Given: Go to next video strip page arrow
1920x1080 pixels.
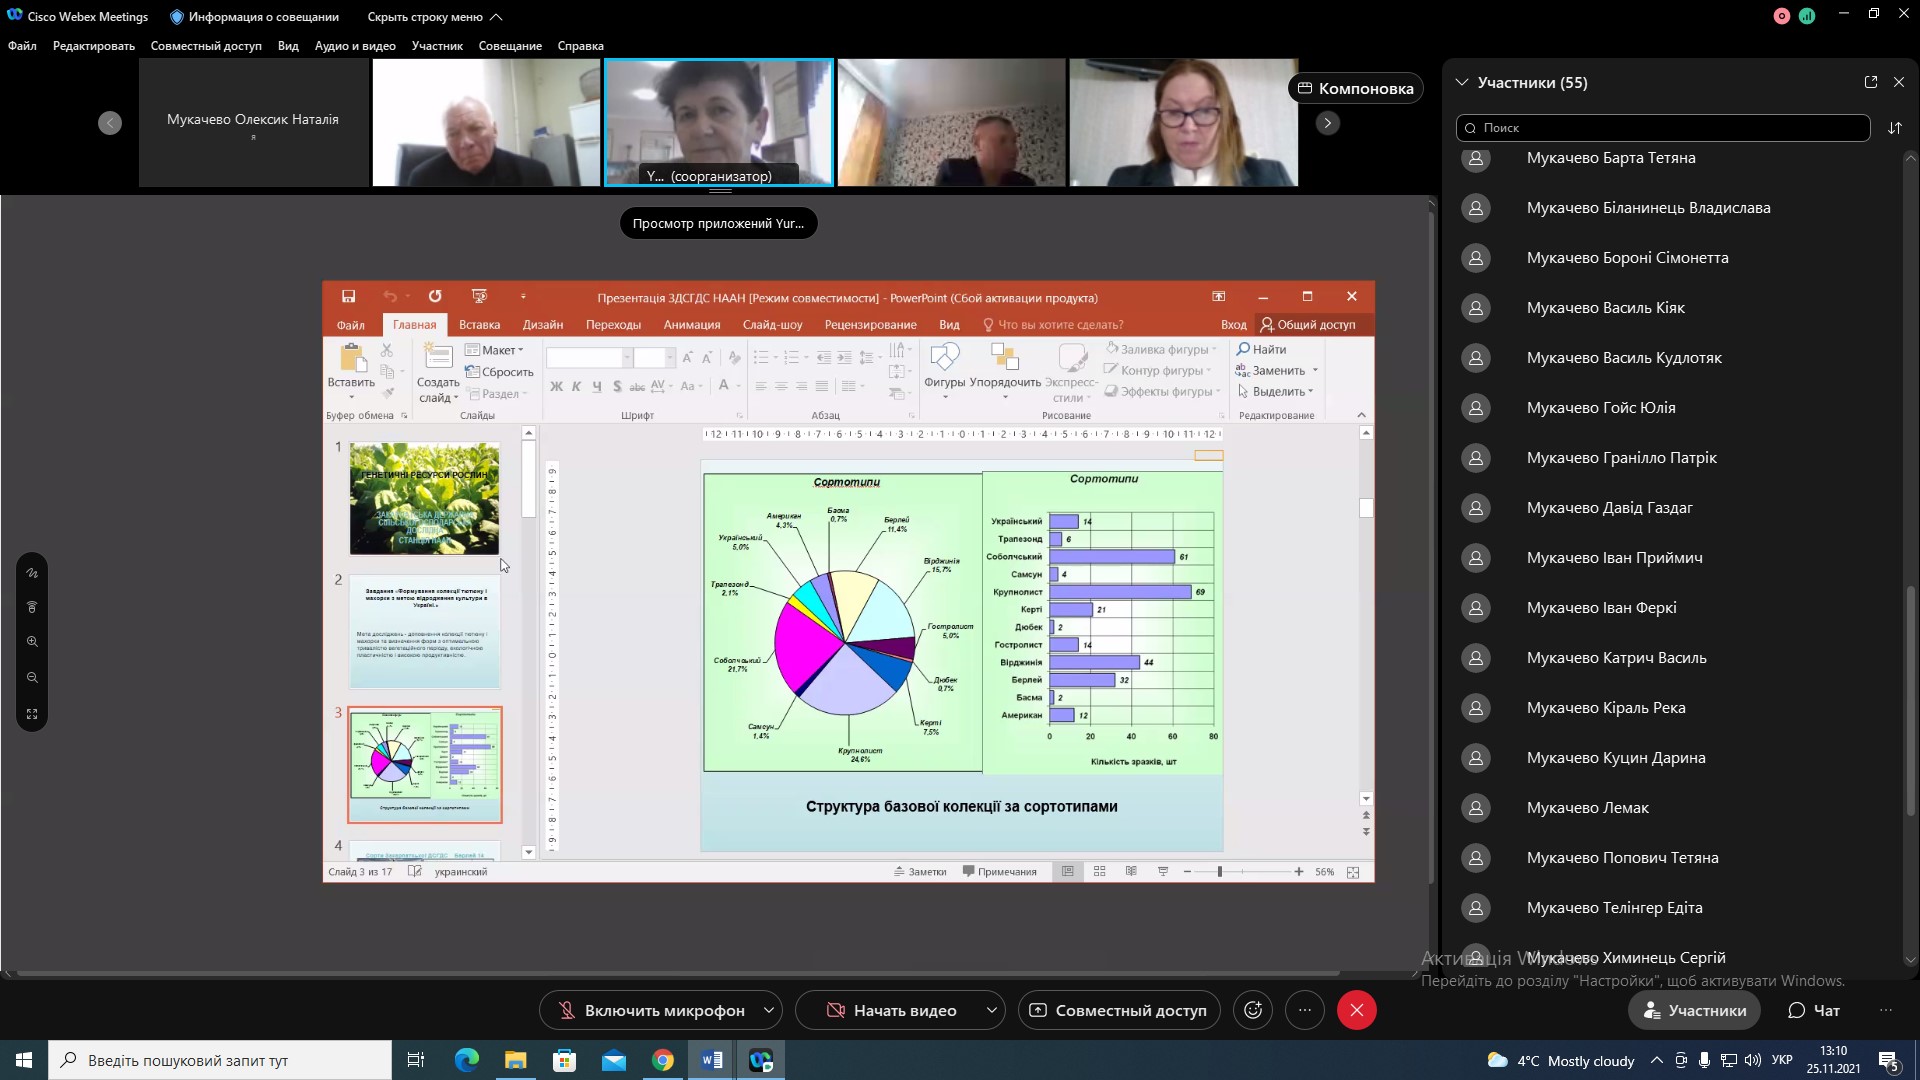Looking at the screenshot, I should [1327, 123].
